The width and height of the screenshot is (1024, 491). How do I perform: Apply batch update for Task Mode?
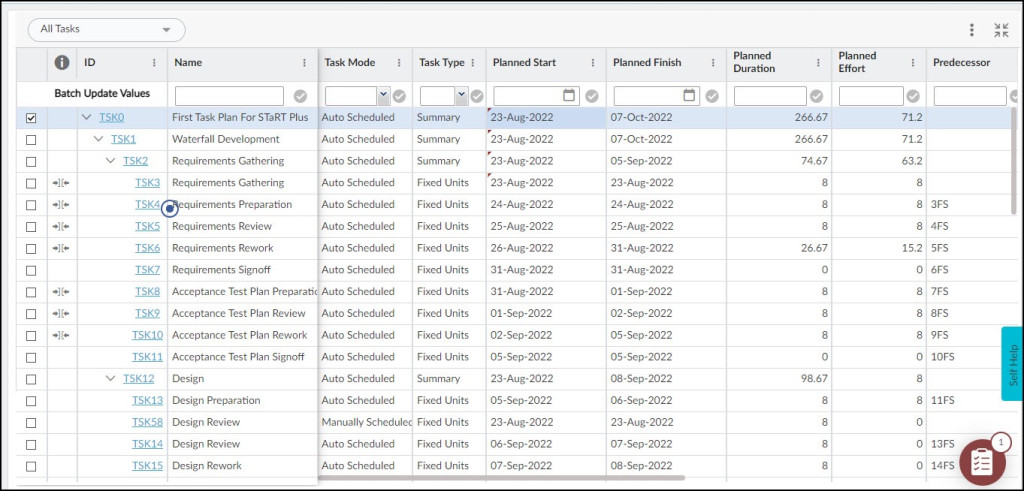399,96
